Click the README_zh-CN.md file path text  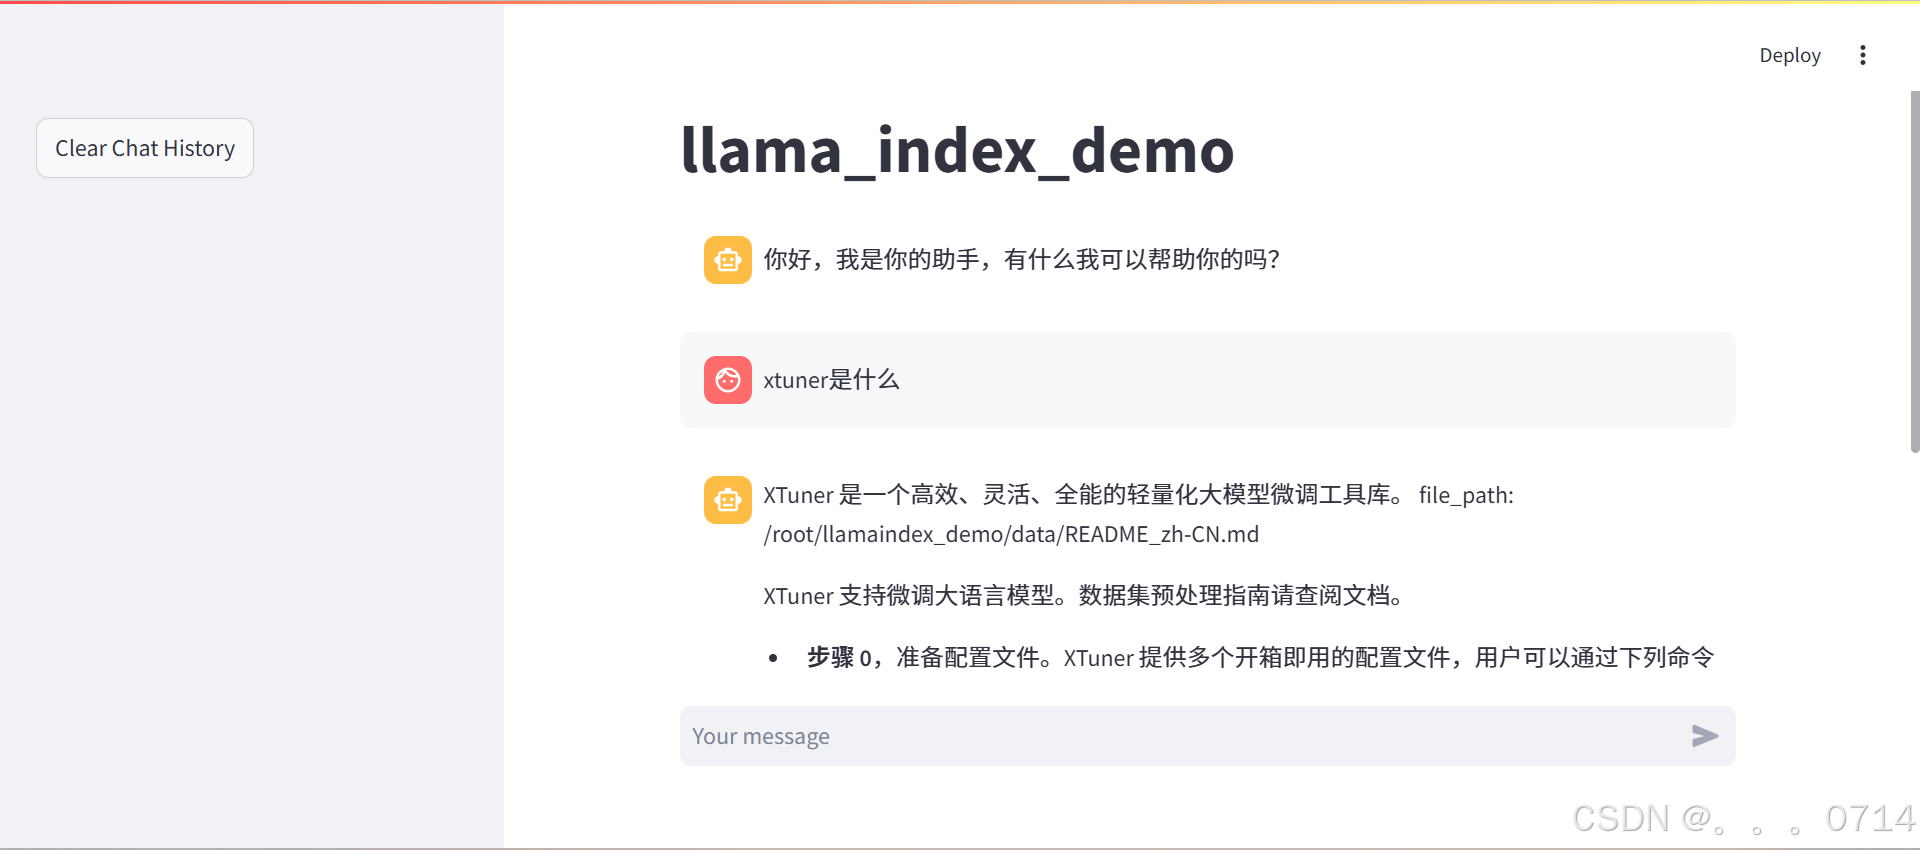pyautogui.click(x=1011, y=534)
